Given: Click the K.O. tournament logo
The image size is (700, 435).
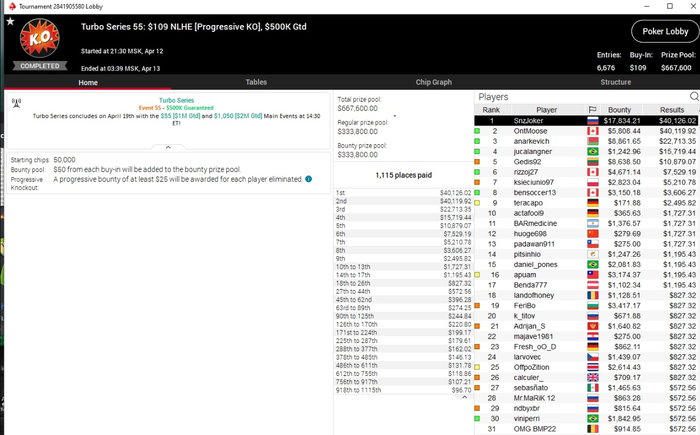Looking at the screenshot, I should [x=40, y=38].
